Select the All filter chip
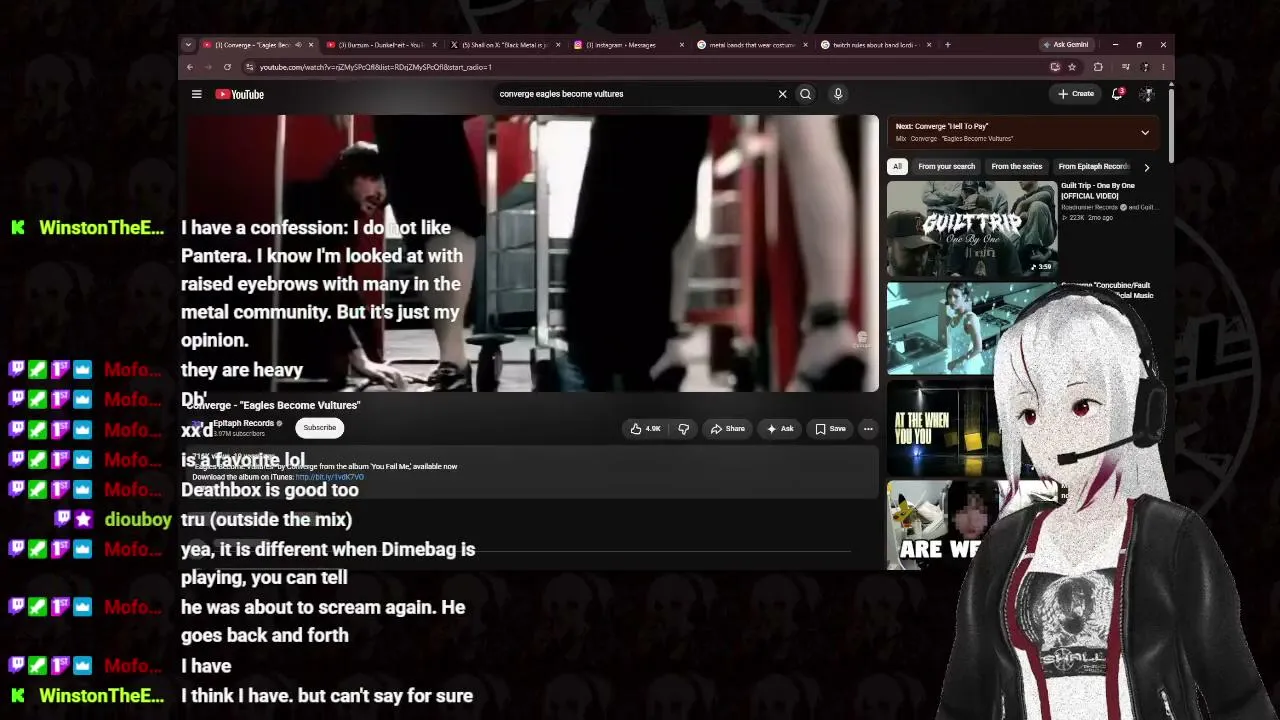This screenshot has height=720, width=1280. (897, 167)
